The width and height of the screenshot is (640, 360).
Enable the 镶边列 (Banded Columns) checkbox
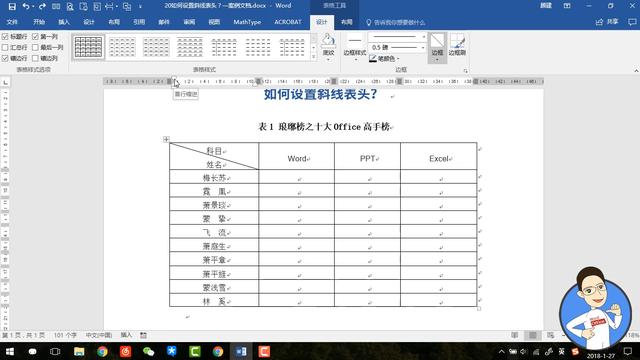(x=36, y=58)
